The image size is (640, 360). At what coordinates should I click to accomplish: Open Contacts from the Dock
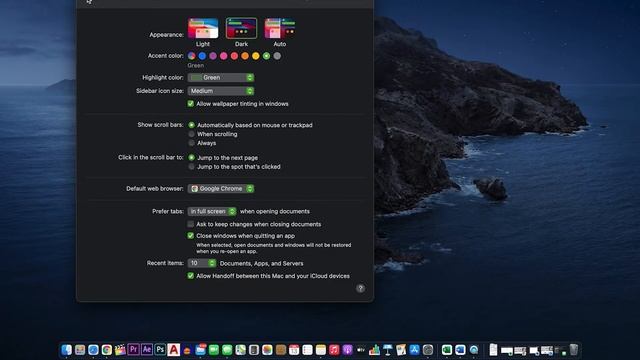coord(280,350)
